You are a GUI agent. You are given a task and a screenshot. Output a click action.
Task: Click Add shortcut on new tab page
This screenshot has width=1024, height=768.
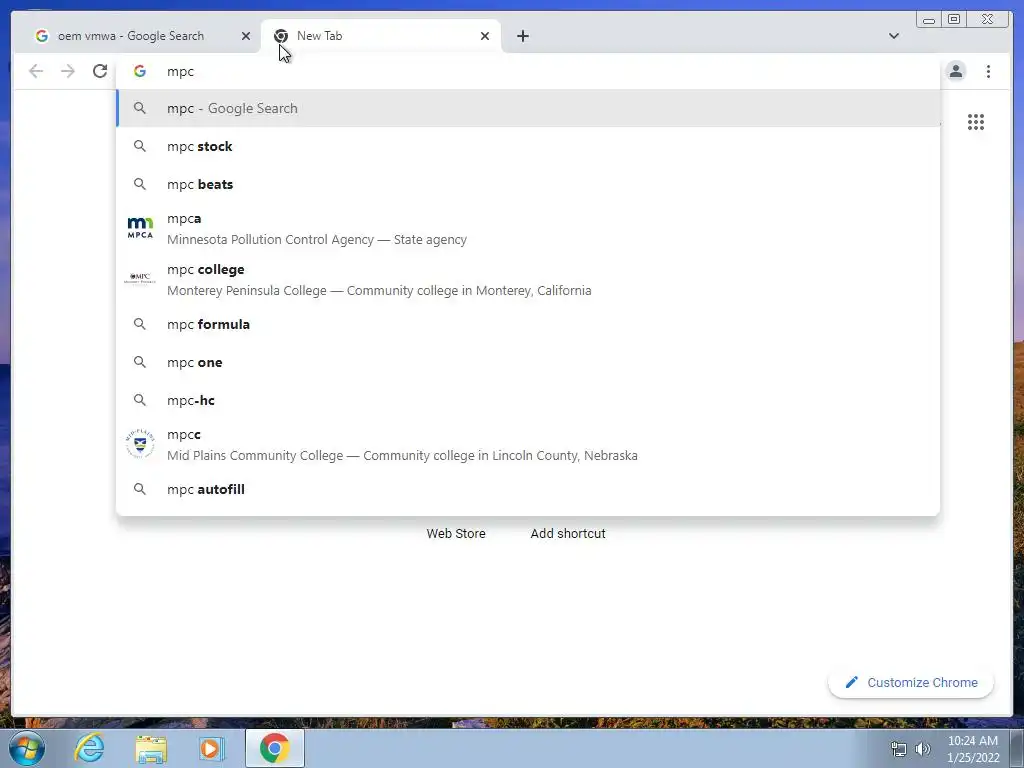tap(568, 534)
